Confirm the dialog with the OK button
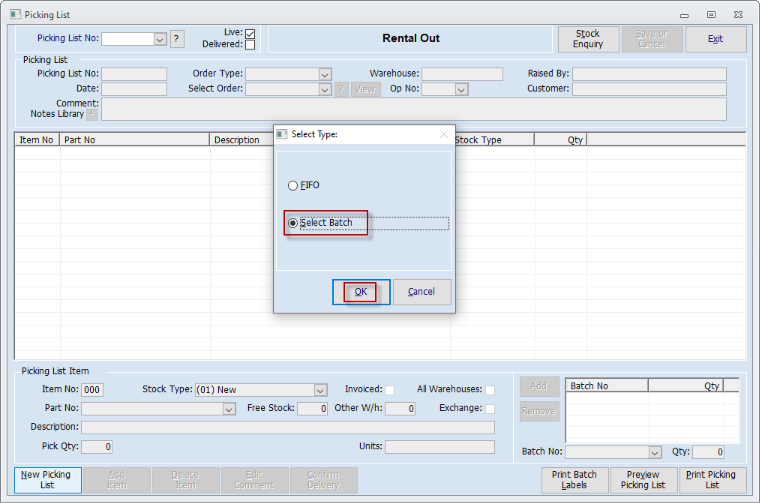Viewport: 760px width, 503px height. [361, 292]
